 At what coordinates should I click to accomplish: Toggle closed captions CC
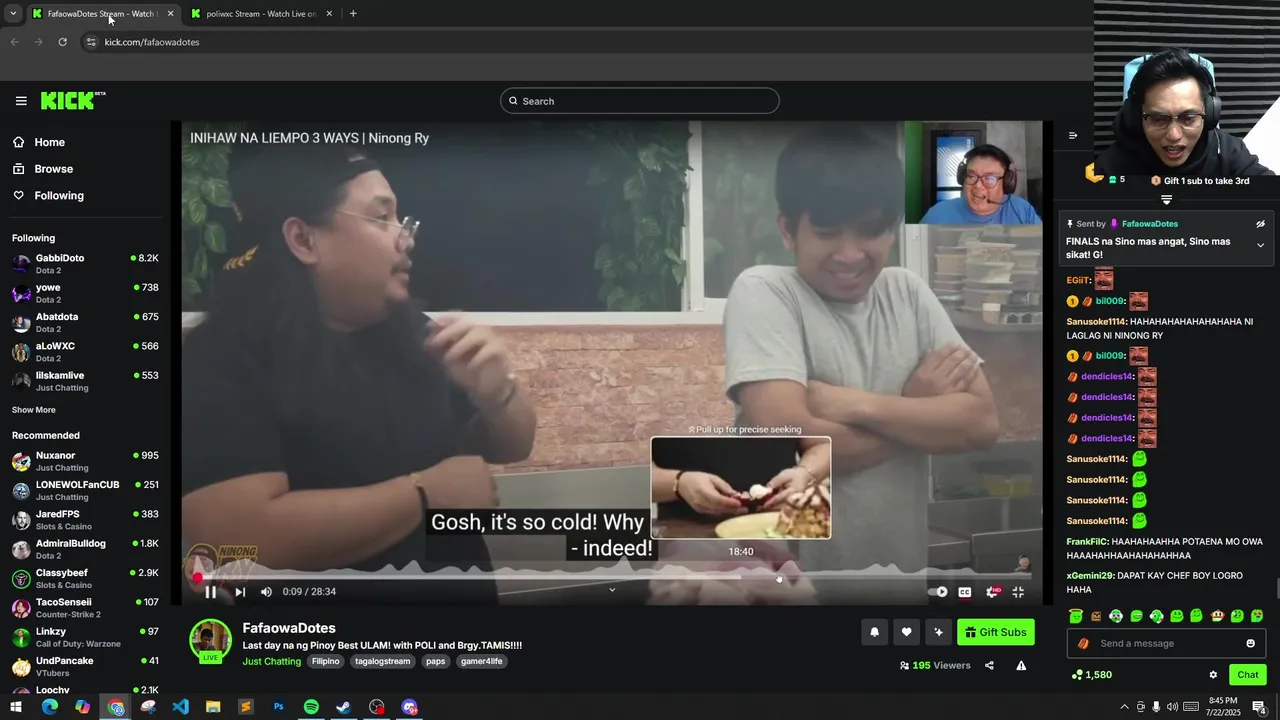pyautogui.click(x=965, y=592)
